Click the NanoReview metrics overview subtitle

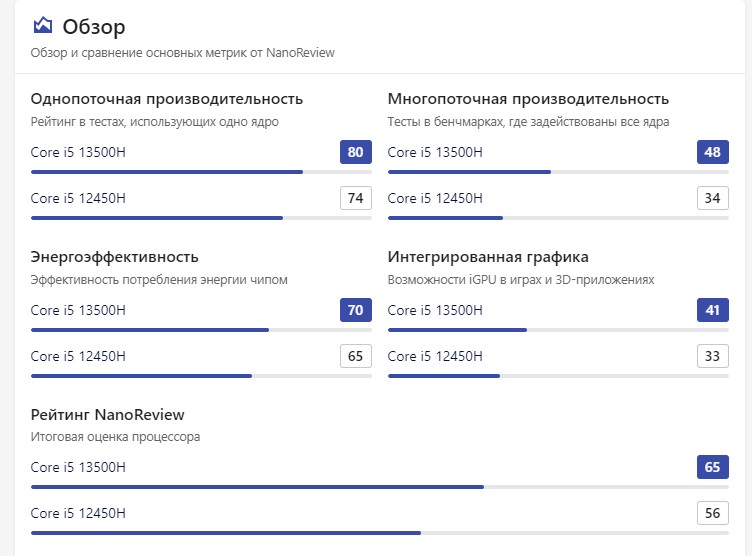click(182, 53)
